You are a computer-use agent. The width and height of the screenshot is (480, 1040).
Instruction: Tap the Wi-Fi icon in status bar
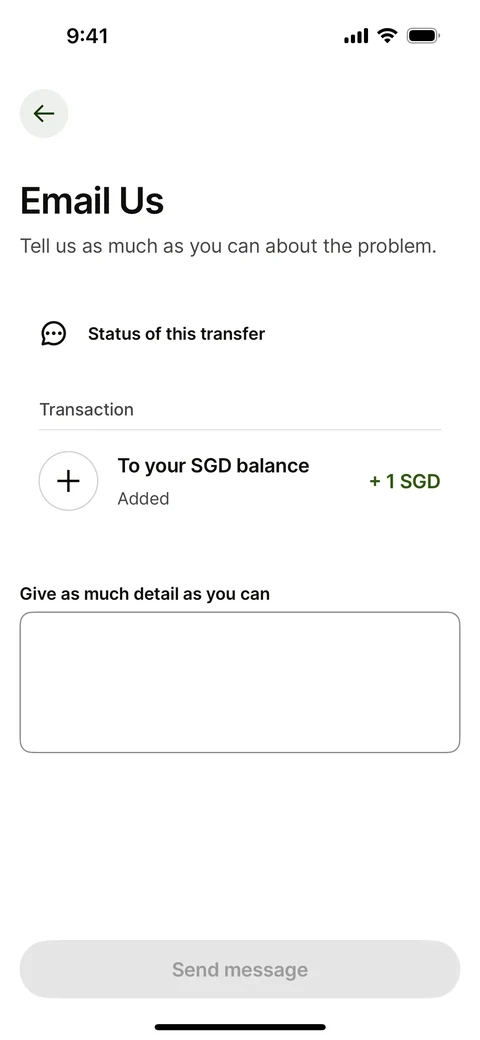(x=387, y=35)
